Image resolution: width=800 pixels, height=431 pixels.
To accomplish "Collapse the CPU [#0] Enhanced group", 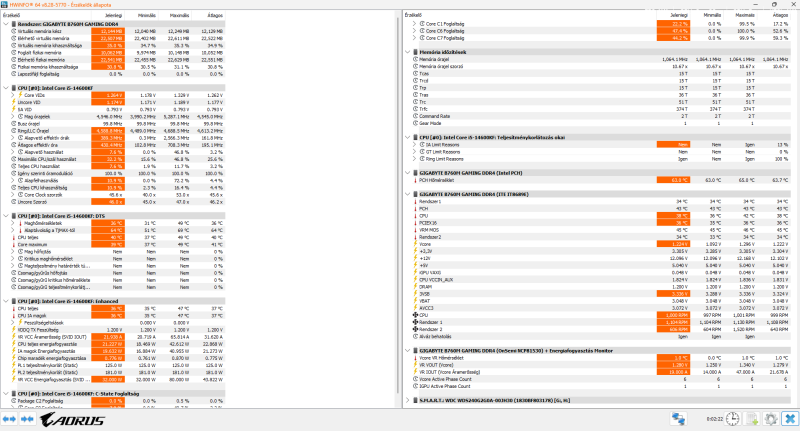I will 6,301.
